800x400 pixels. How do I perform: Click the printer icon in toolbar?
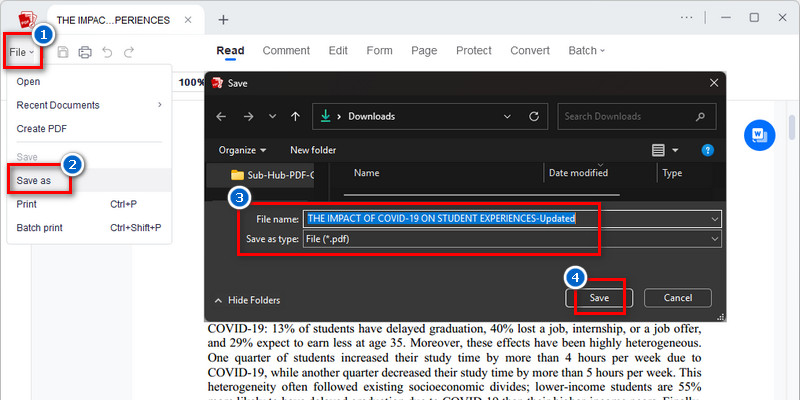85,52
